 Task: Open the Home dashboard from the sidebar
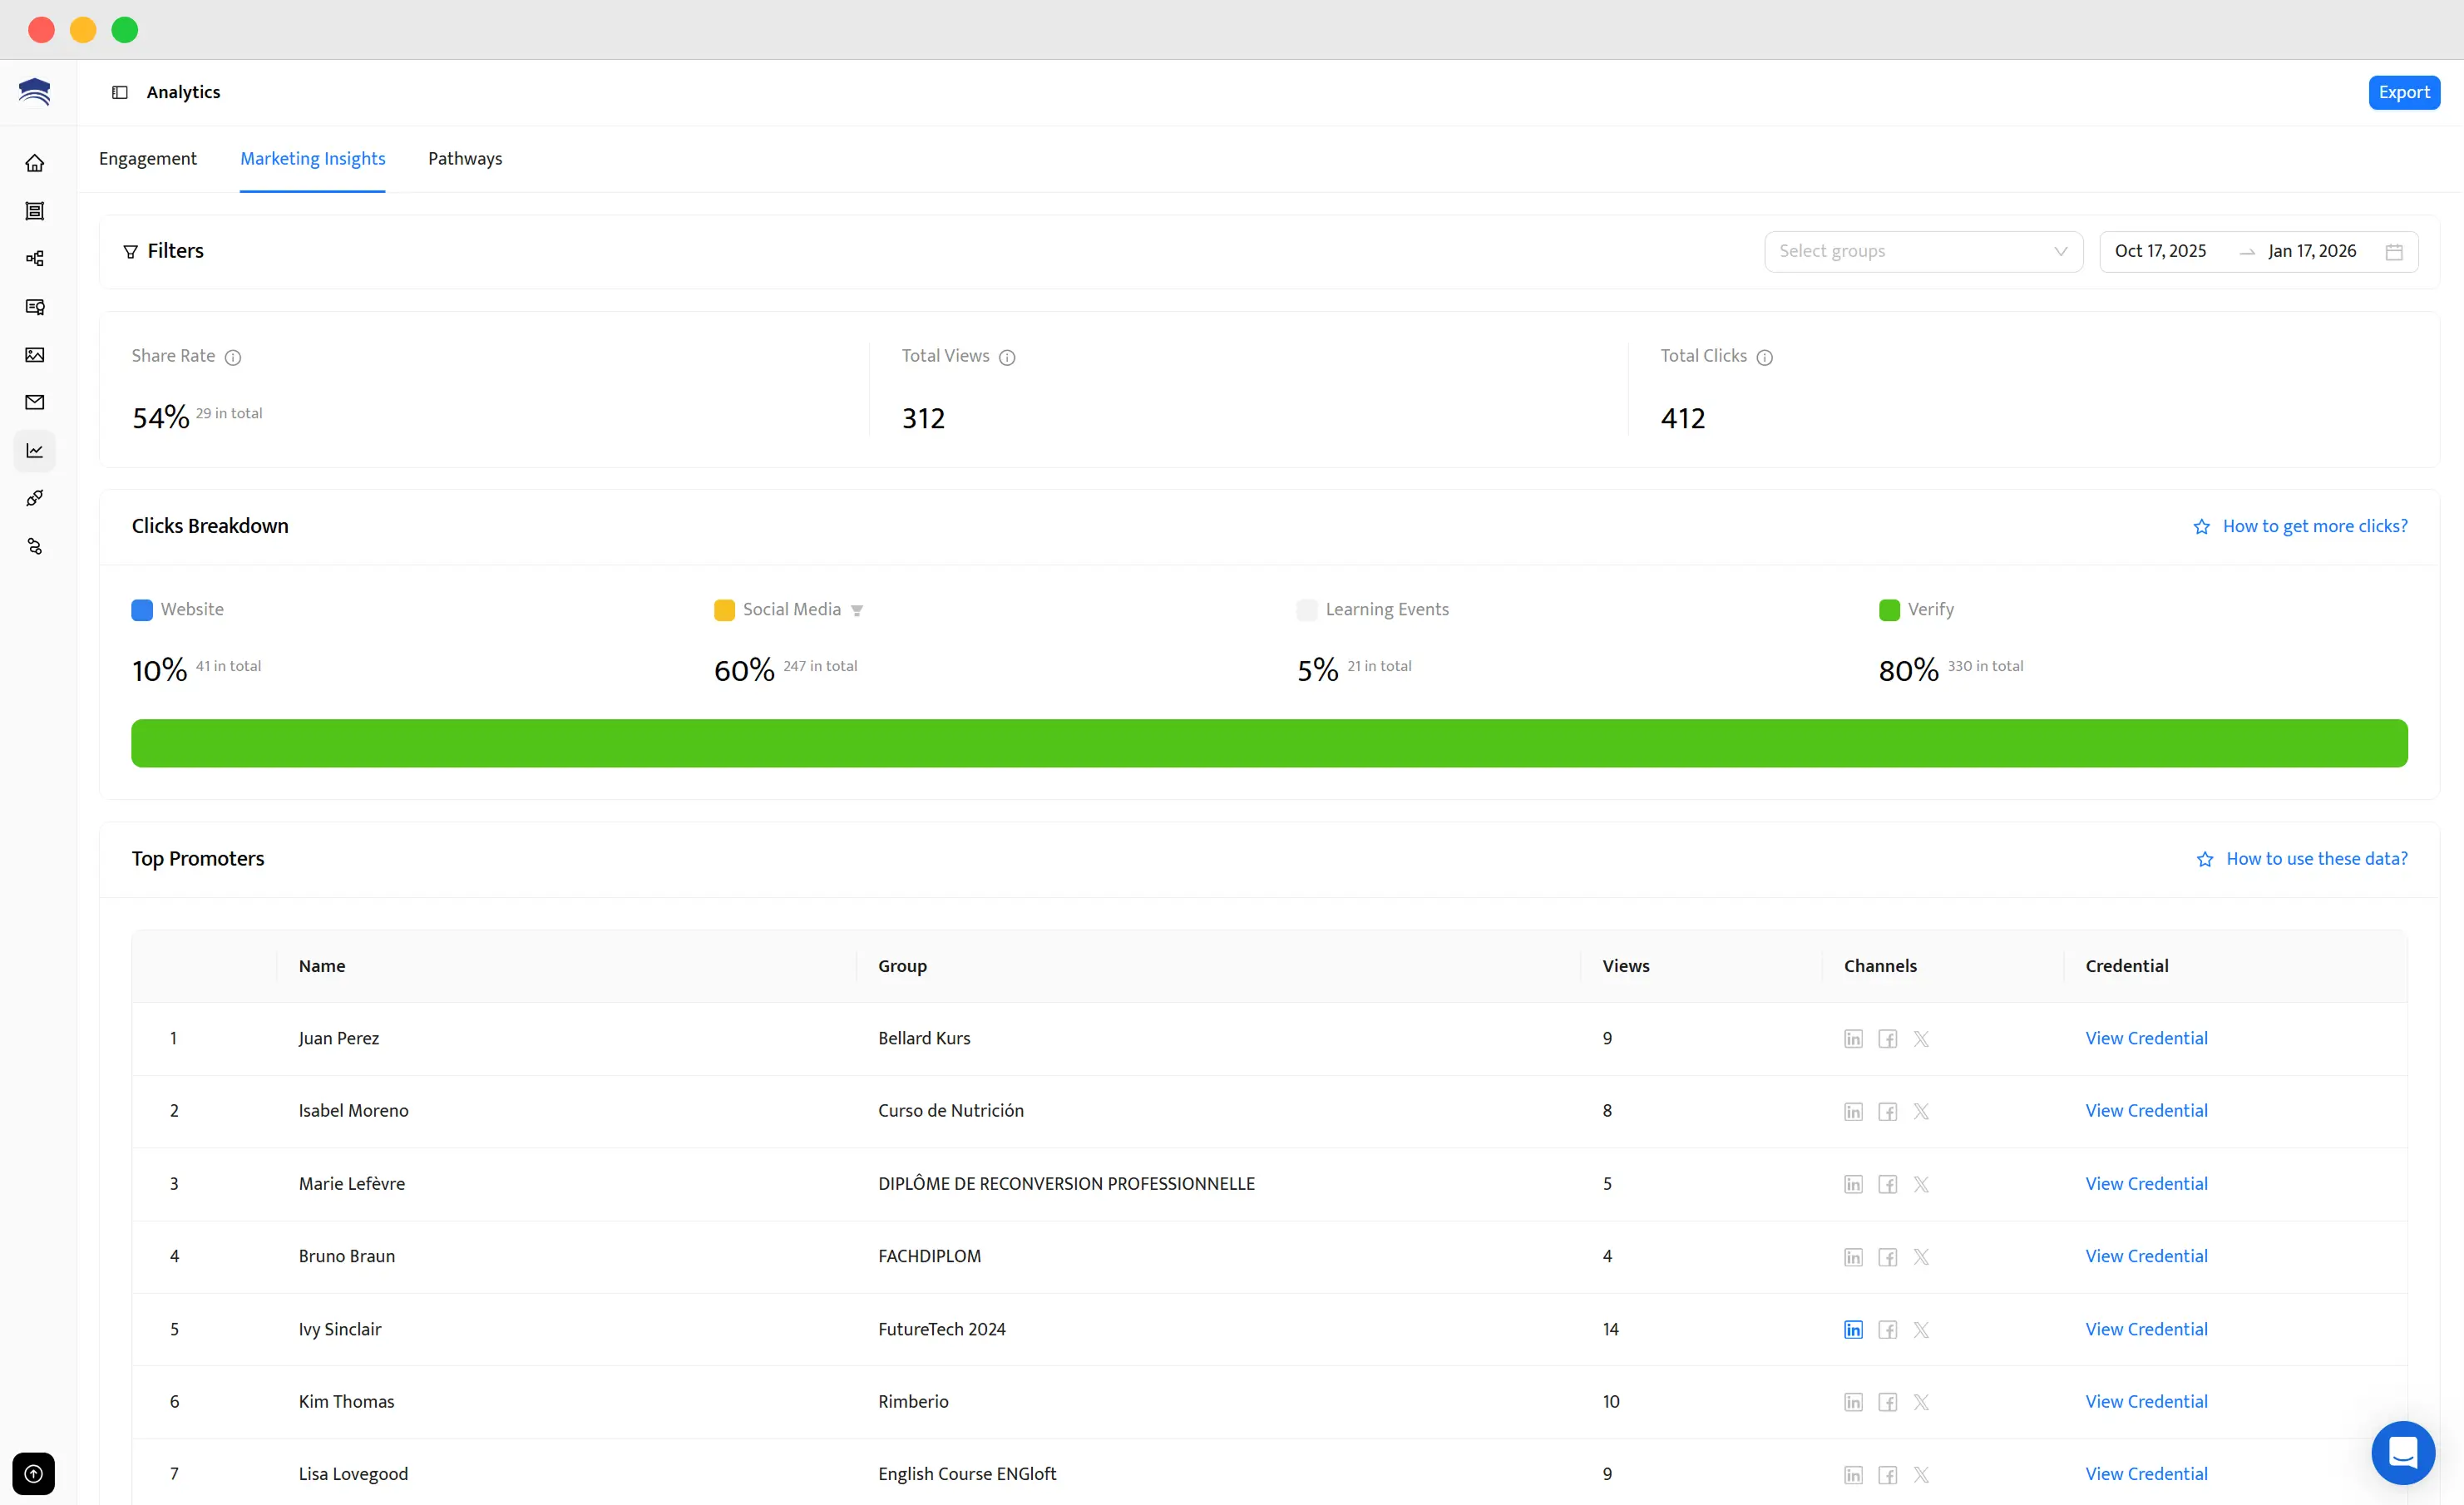35,162
